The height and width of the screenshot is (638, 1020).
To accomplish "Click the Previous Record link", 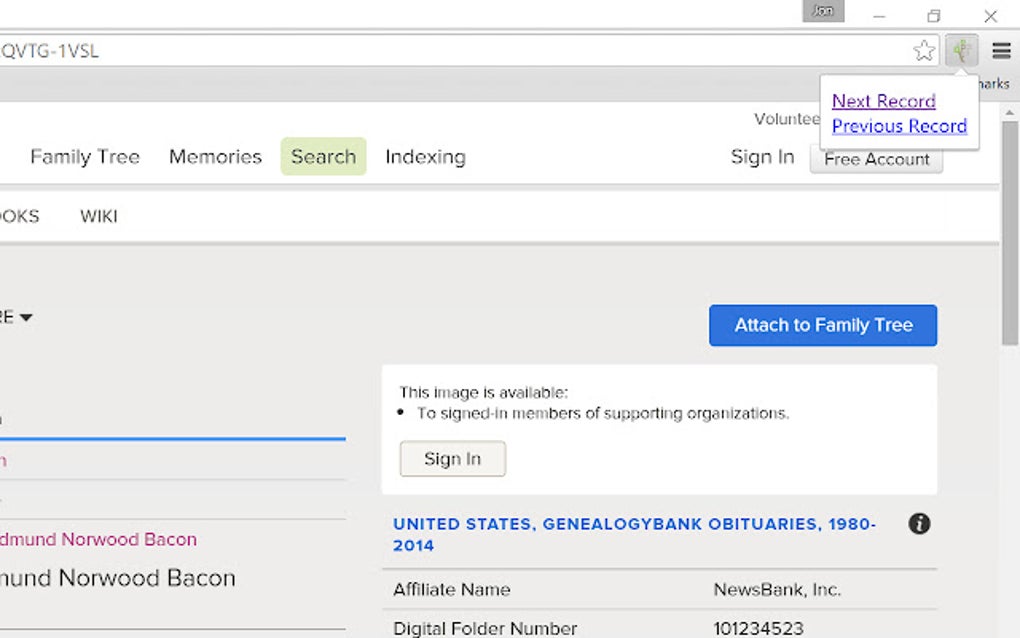I will click(x=899, y=126).
